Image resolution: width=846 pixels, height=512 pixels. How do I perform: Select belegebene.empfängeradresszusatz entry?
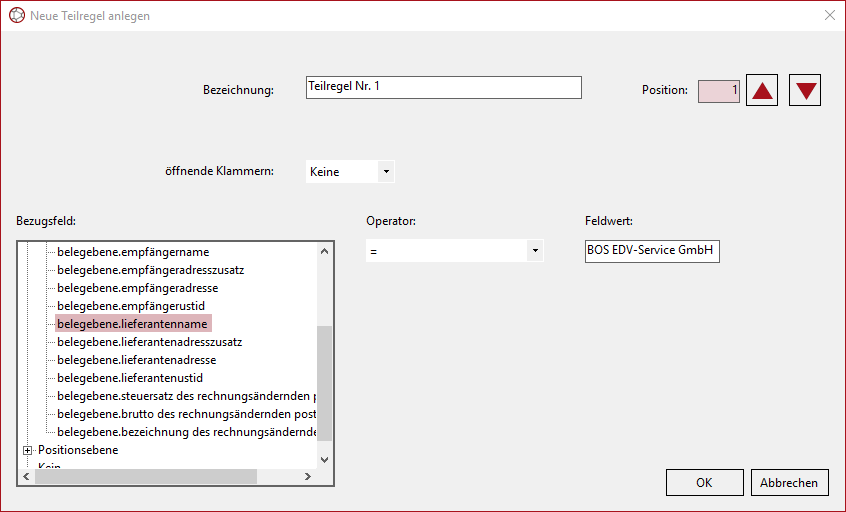(x=150, y=270)
